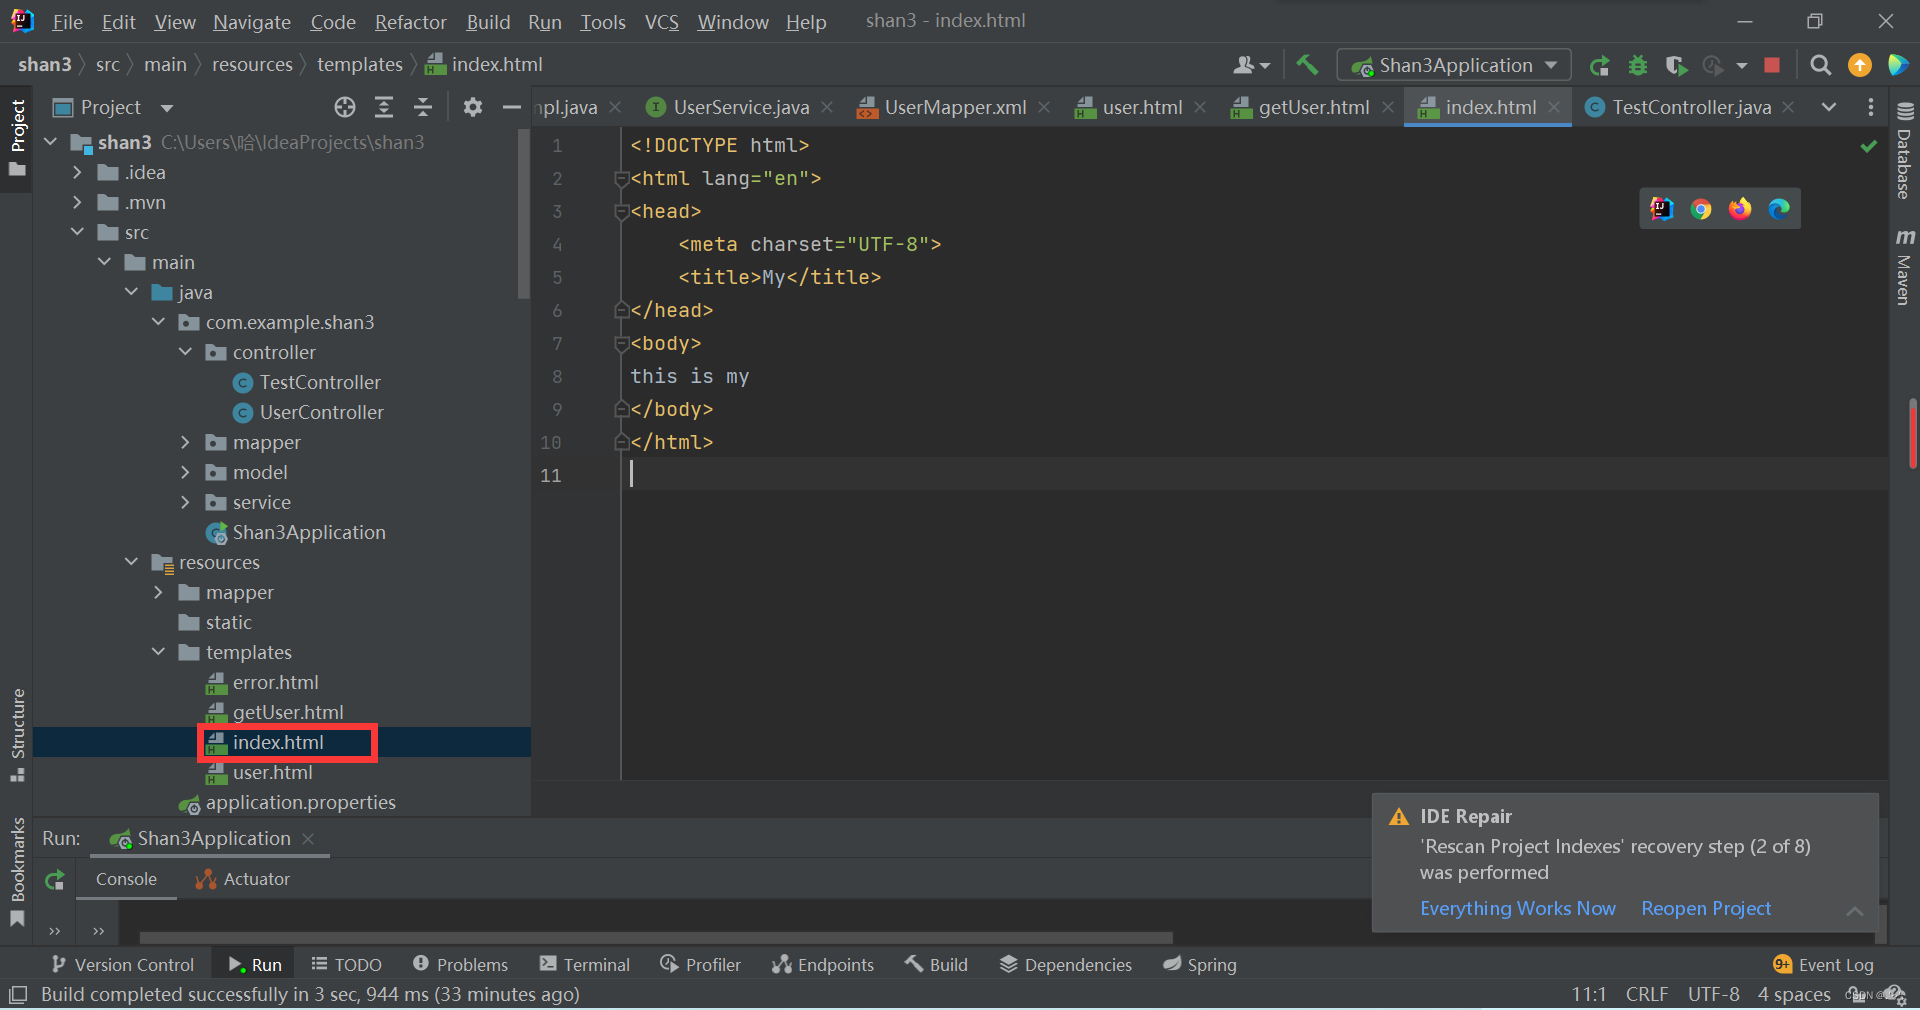Screen dimensions: 1920x1010
Task: Collapse all in the Project panel
Action: [423, 107]
